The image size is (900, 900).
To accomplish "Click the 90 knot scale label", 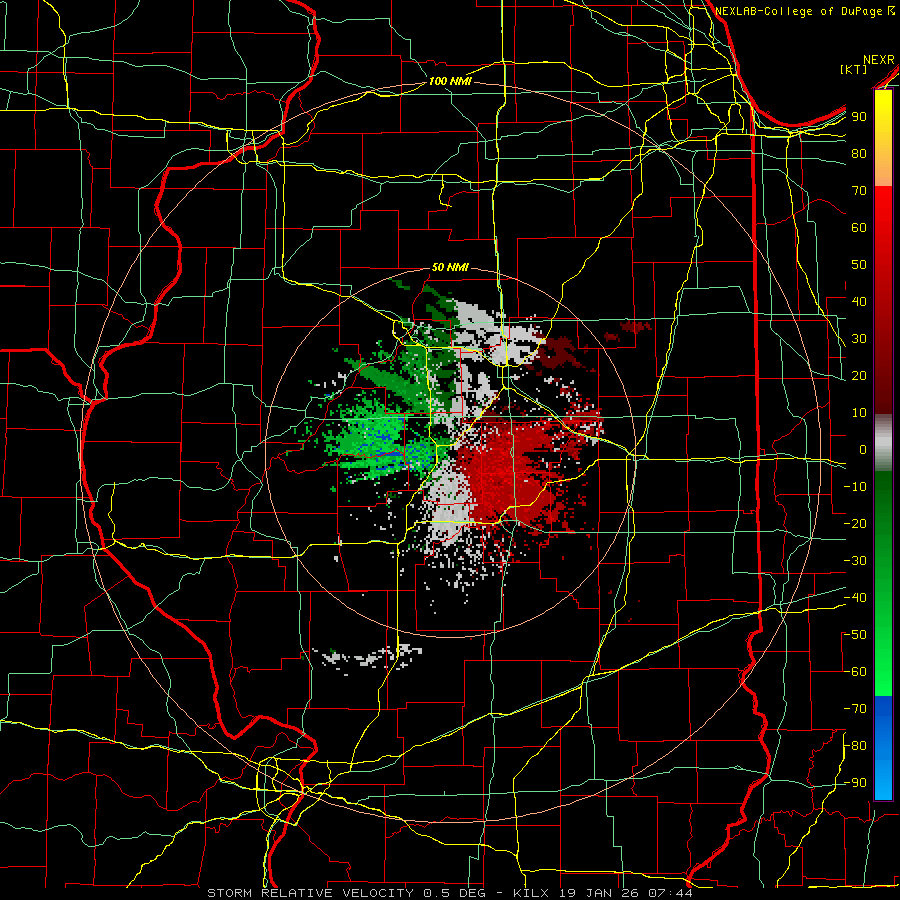I will 859,117.
